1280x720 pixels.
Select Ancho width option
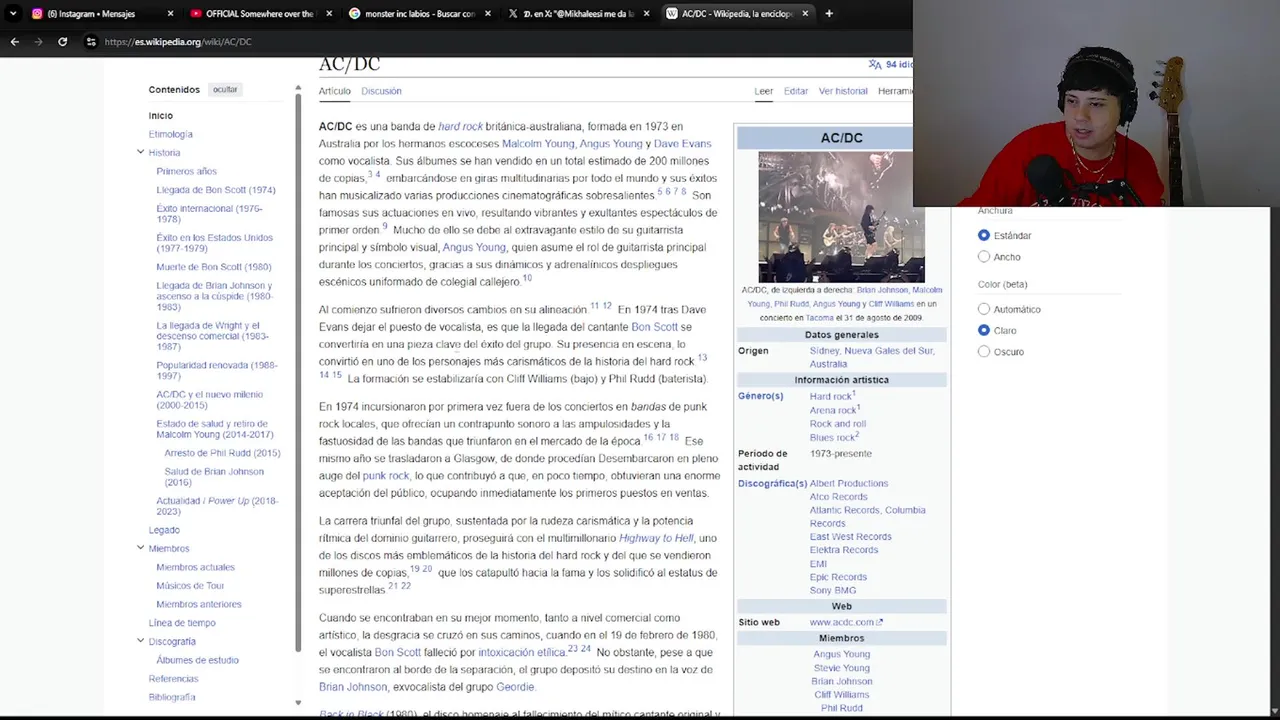984,257
